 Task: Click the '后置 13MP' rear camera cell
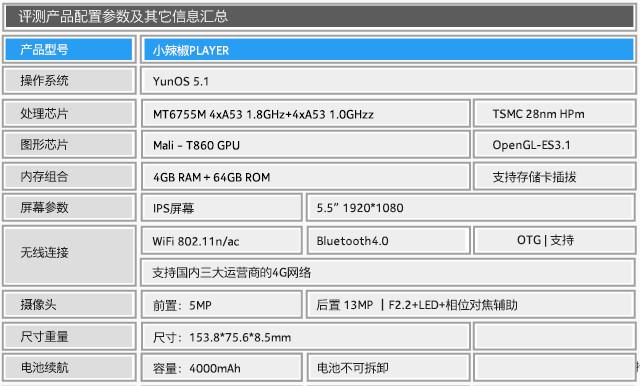pyautogui.click(x=471, y=304)
